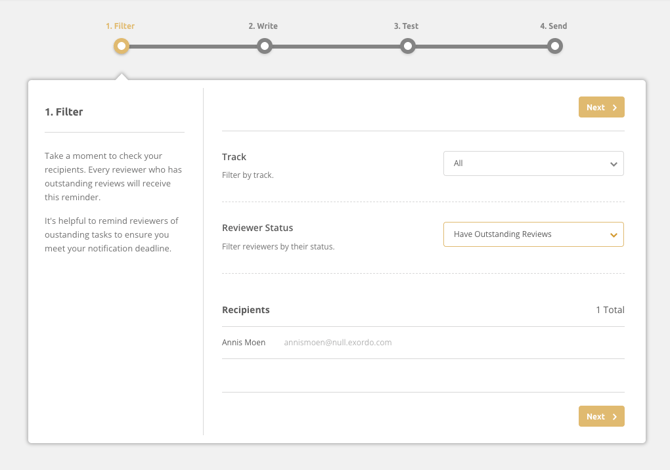Click the Send step circle marker

[555, 46]
